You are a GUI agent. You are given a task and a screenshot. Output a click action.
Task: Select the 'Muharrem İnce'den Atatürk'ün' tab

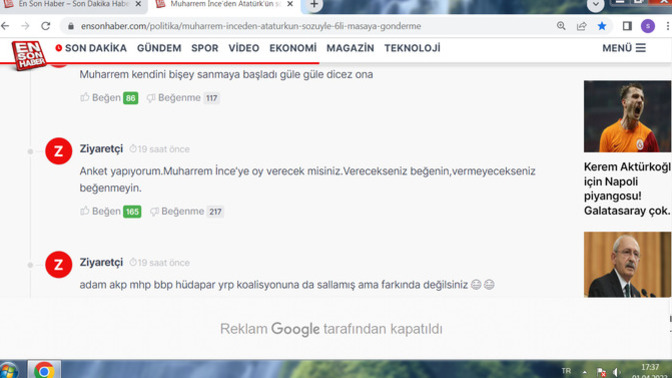point(224,4)
